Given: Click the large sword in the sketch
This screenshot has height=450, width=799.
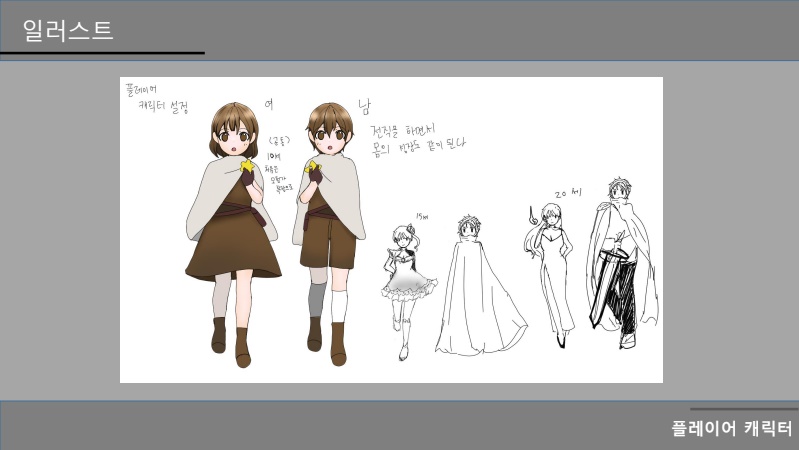Looking at the screenshot, I should [x=606, y=285].
